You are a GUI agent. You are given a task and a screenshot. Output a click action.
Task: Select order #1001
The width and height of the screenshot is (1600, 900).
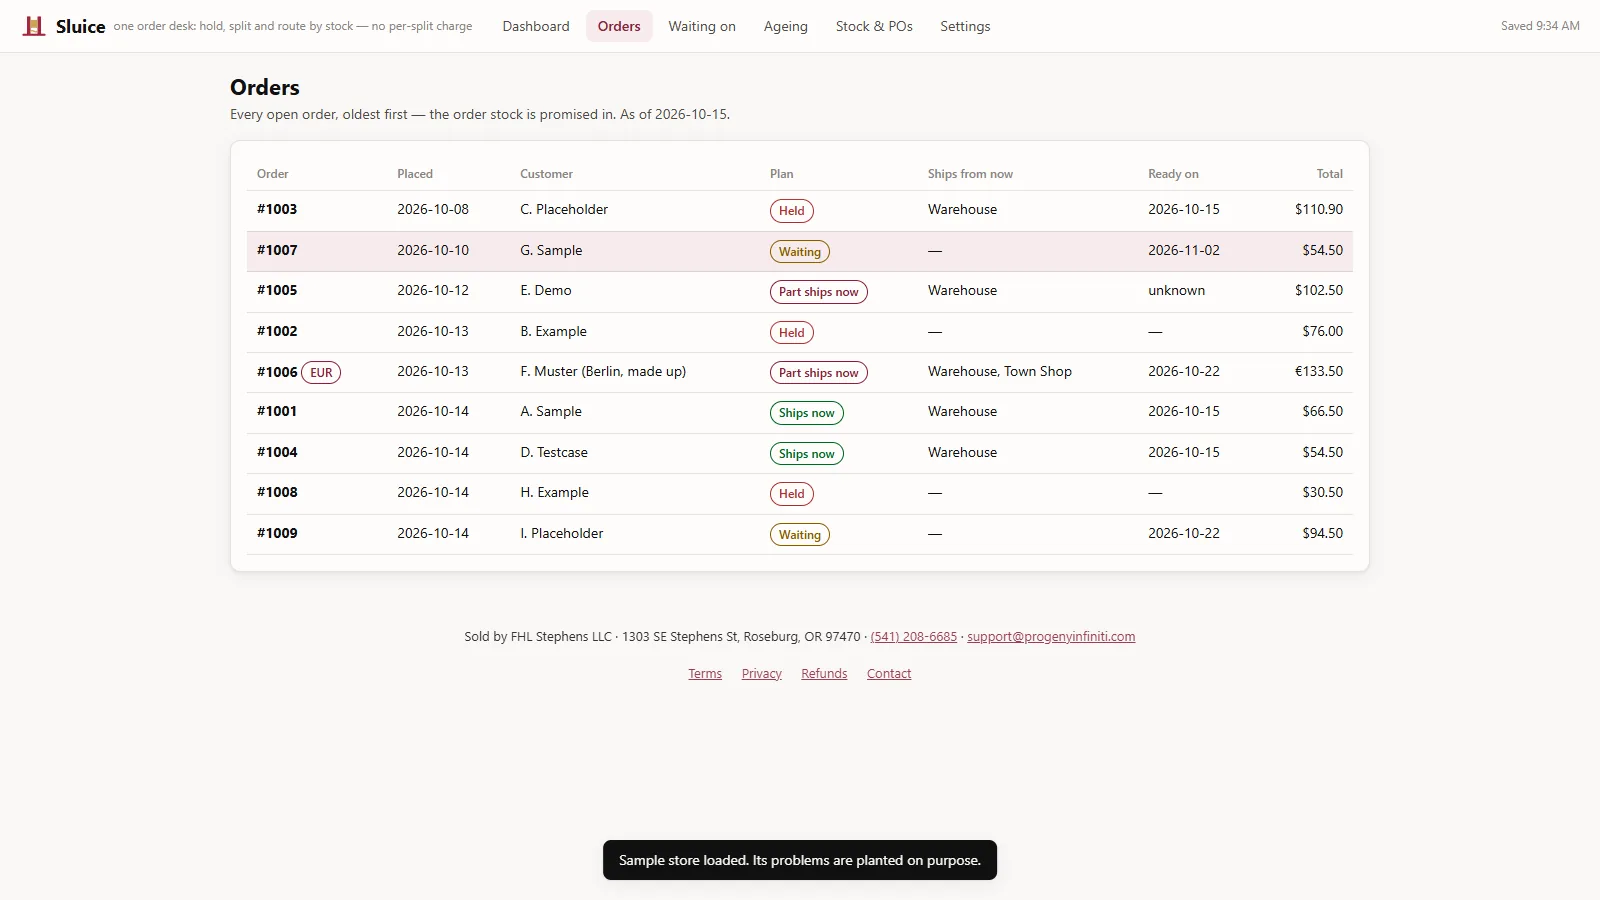click(277, 411)
